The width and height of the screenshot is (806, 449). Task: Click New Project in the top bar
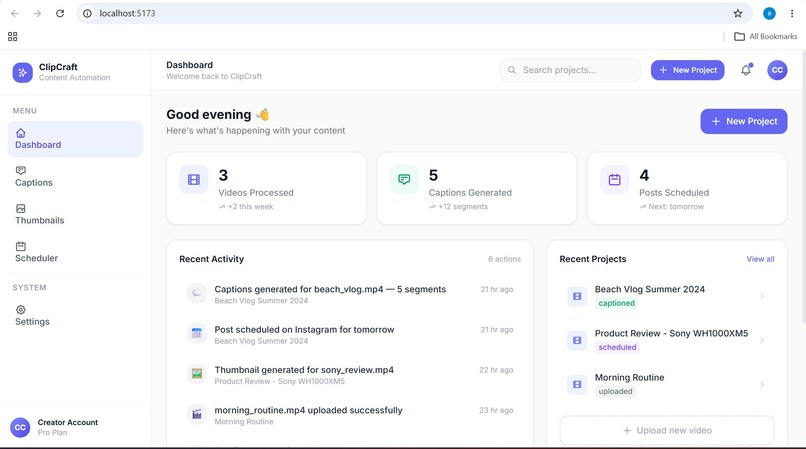click(687, 70)
